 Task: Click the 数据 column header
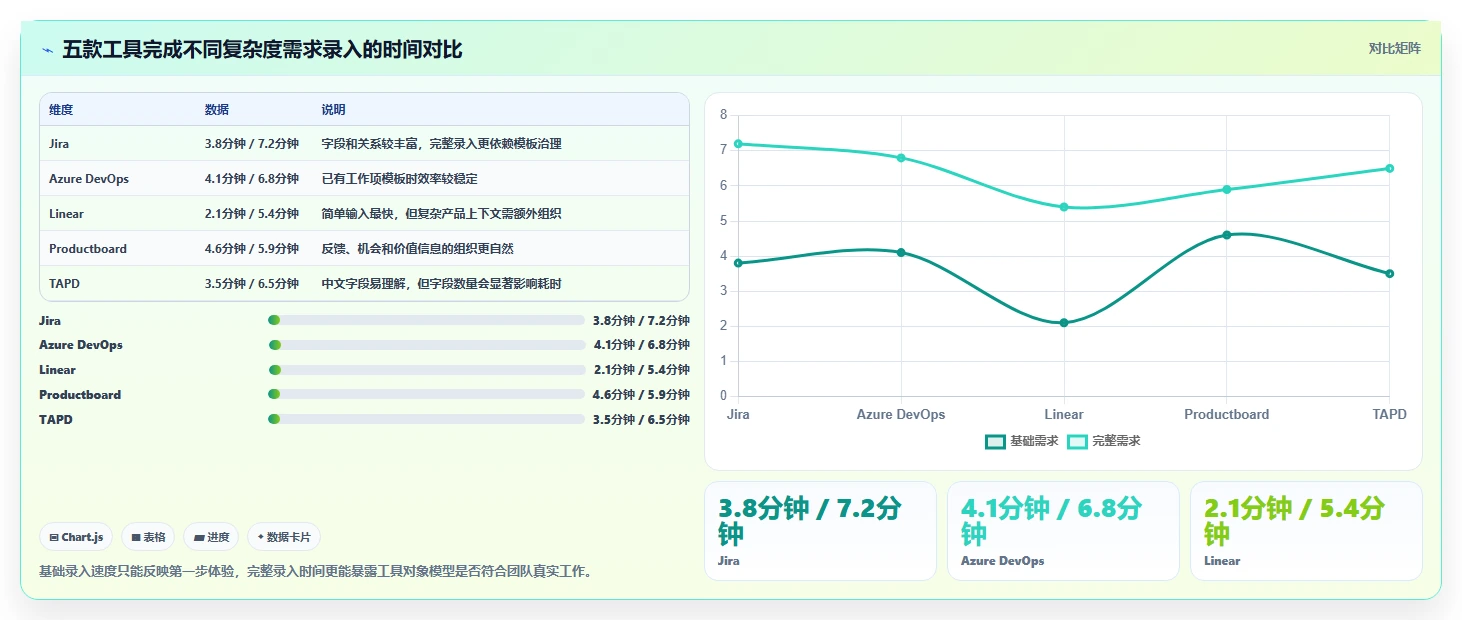click(x=217, y=110)
